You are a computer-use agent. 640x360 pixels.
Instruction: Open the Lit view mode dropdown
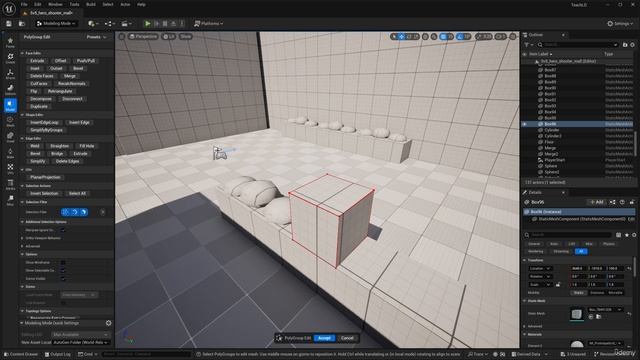coord(169,36)
